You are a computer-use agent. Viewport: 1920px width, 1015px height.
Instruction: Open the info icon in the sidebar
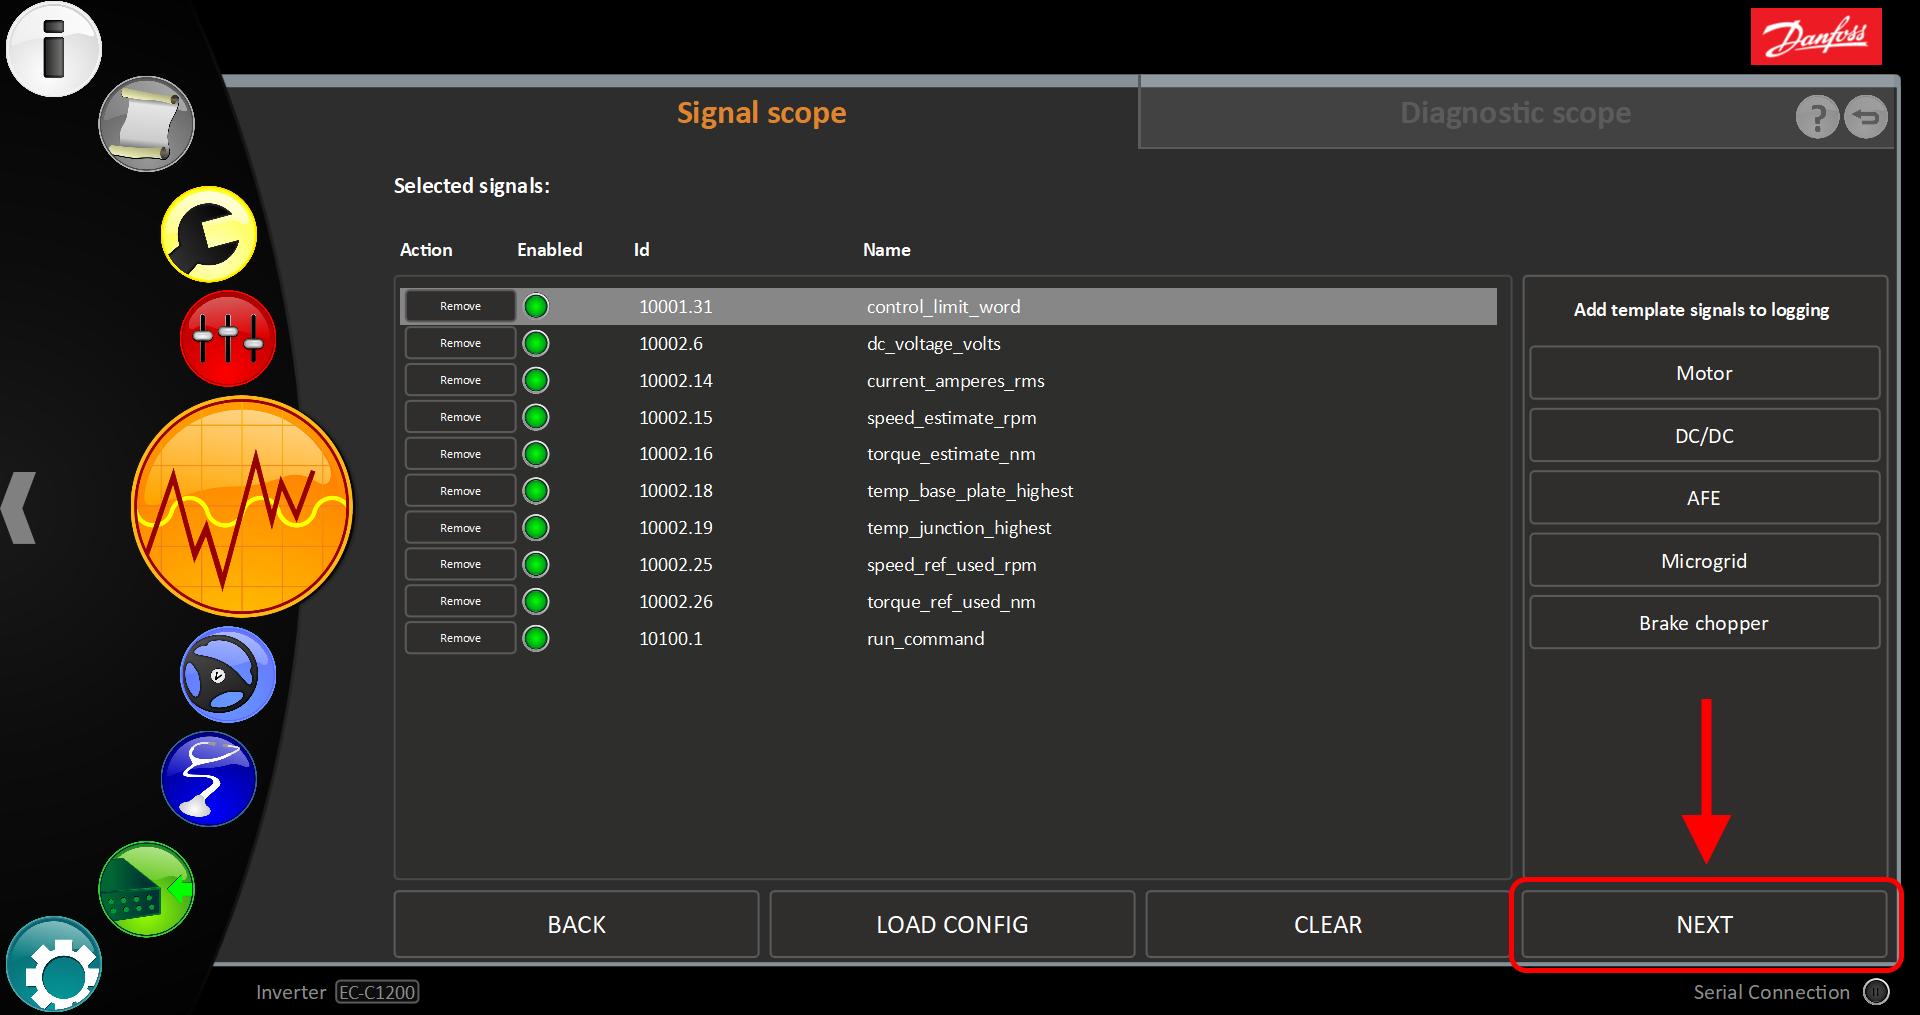click(x=54, y=49)
